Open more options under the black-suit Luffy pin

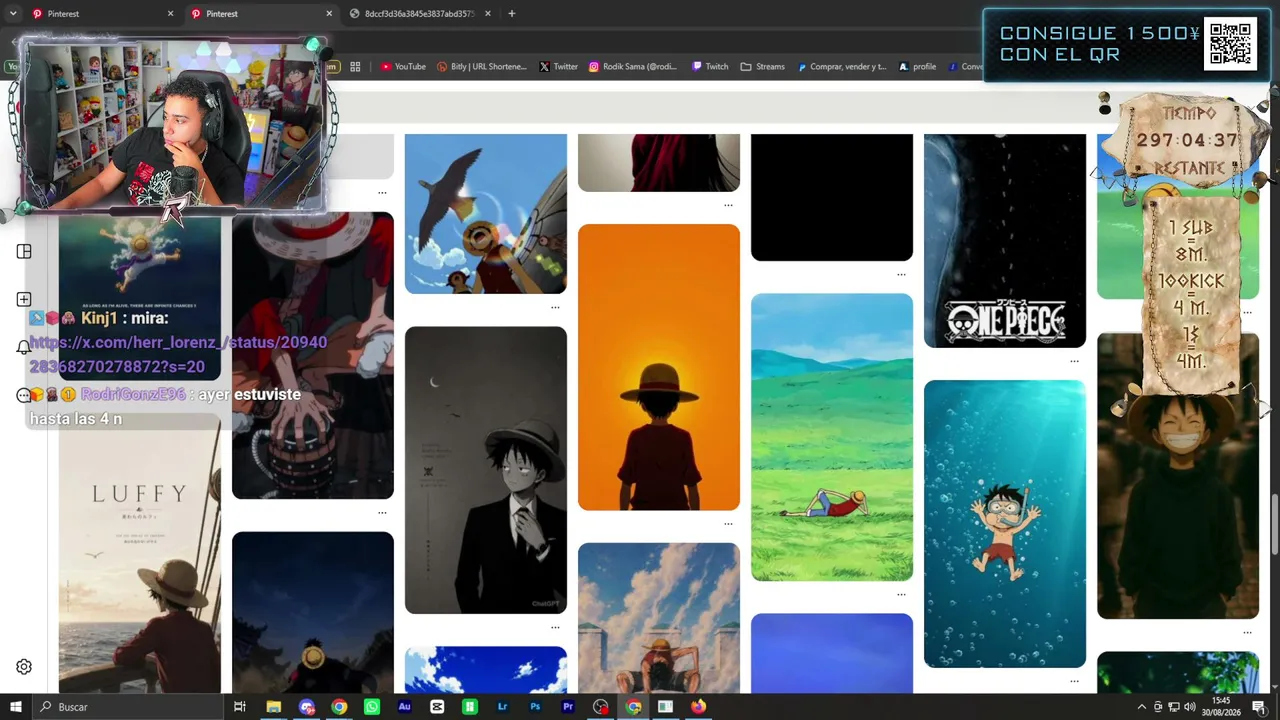pos(555,628)
